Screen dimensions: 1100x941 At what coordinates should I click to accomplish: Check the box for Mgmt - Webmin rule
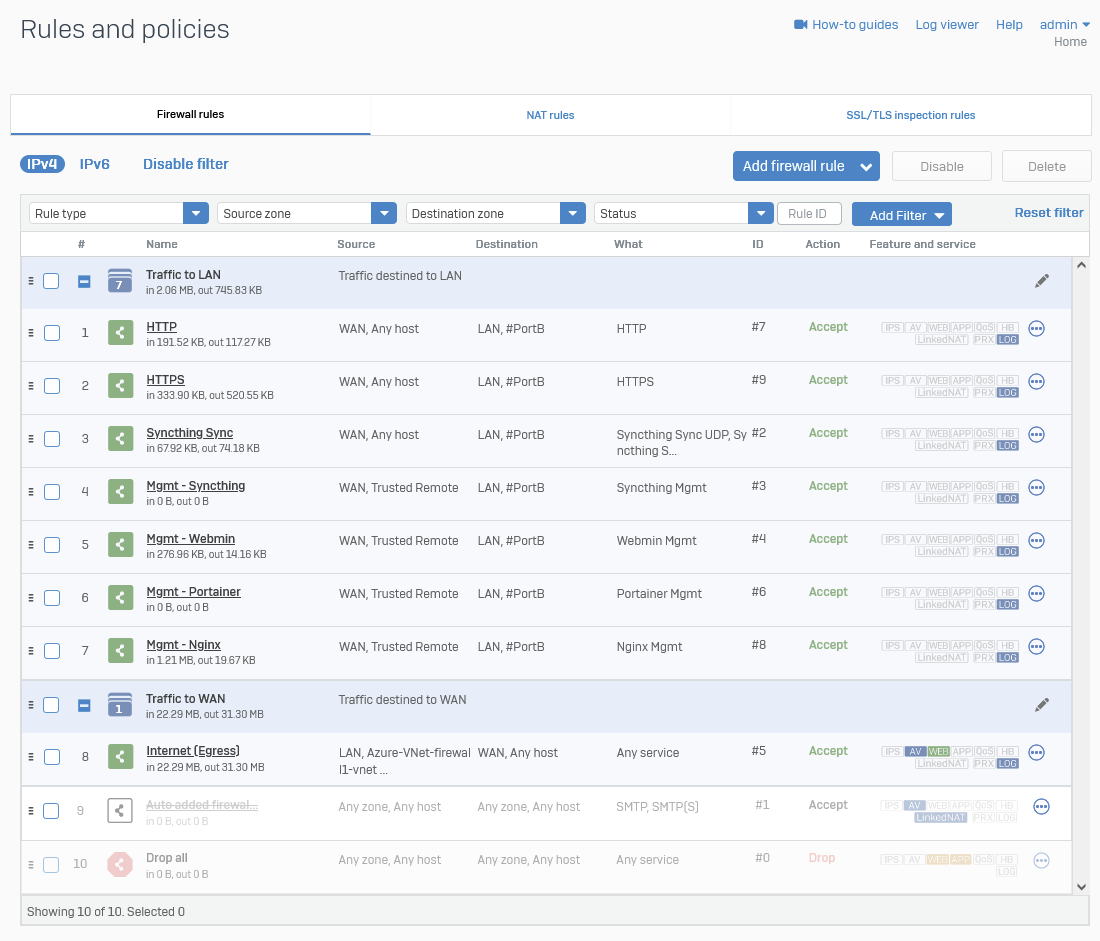(52, 545)
